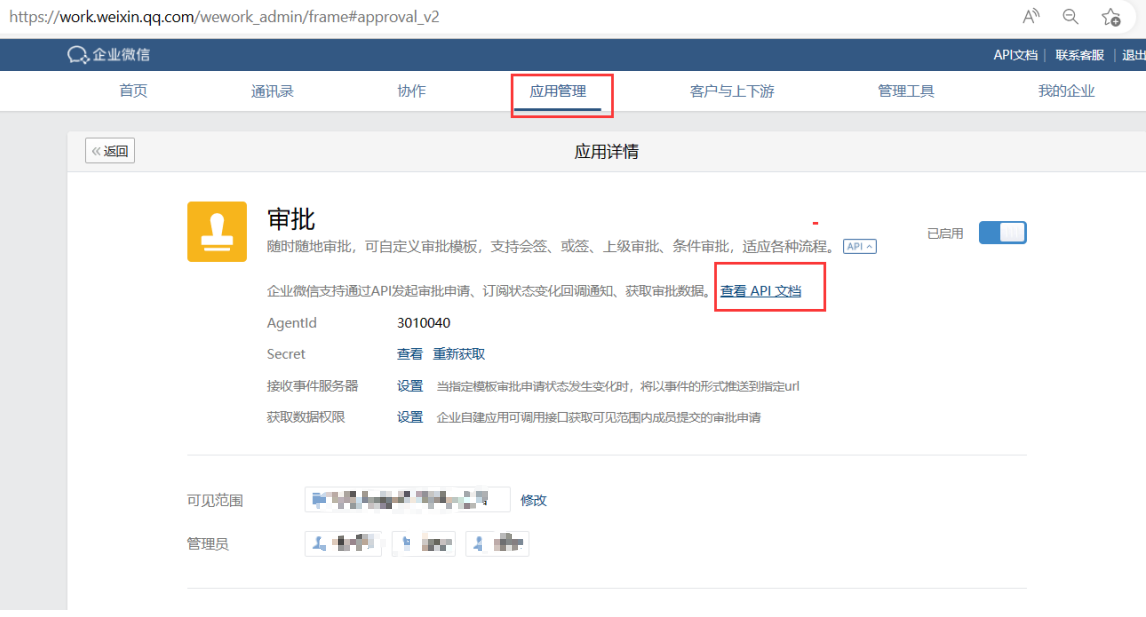Switch to the 协作 tab
This screenshot has width=1146, height=617.
pos(411,91)
